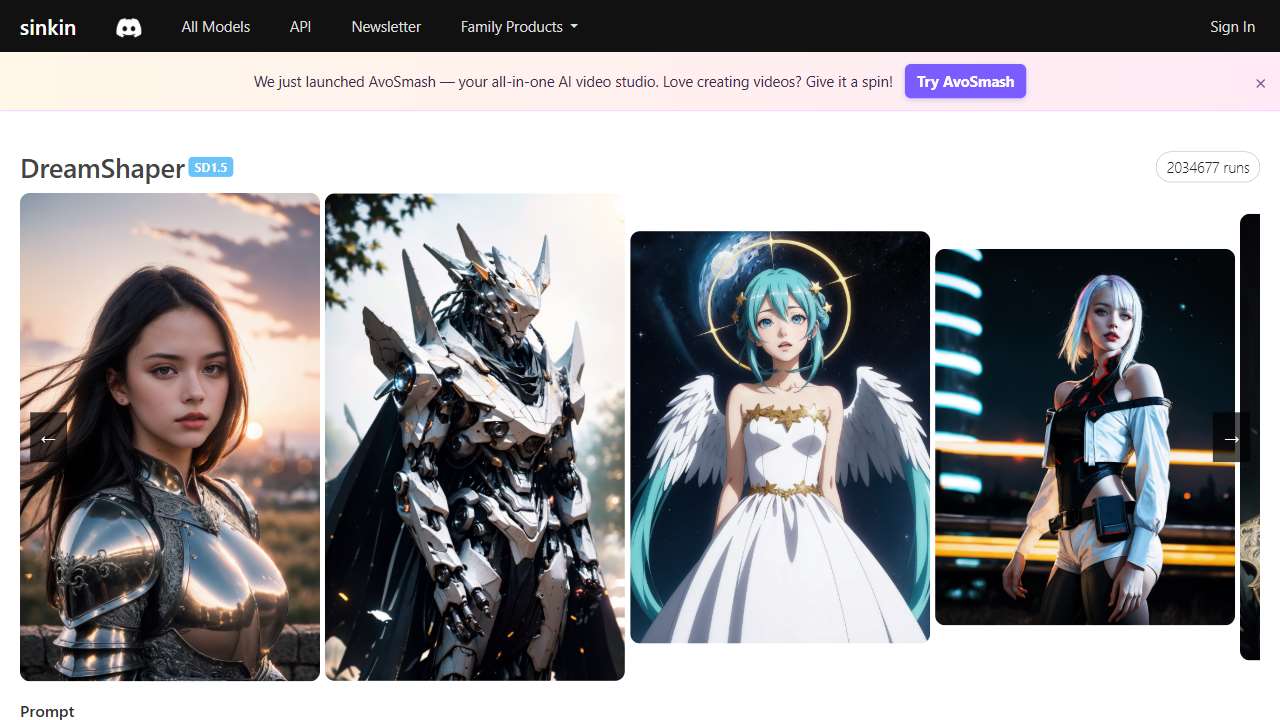Advance carousel with the right arrow

click(1231, 438)
